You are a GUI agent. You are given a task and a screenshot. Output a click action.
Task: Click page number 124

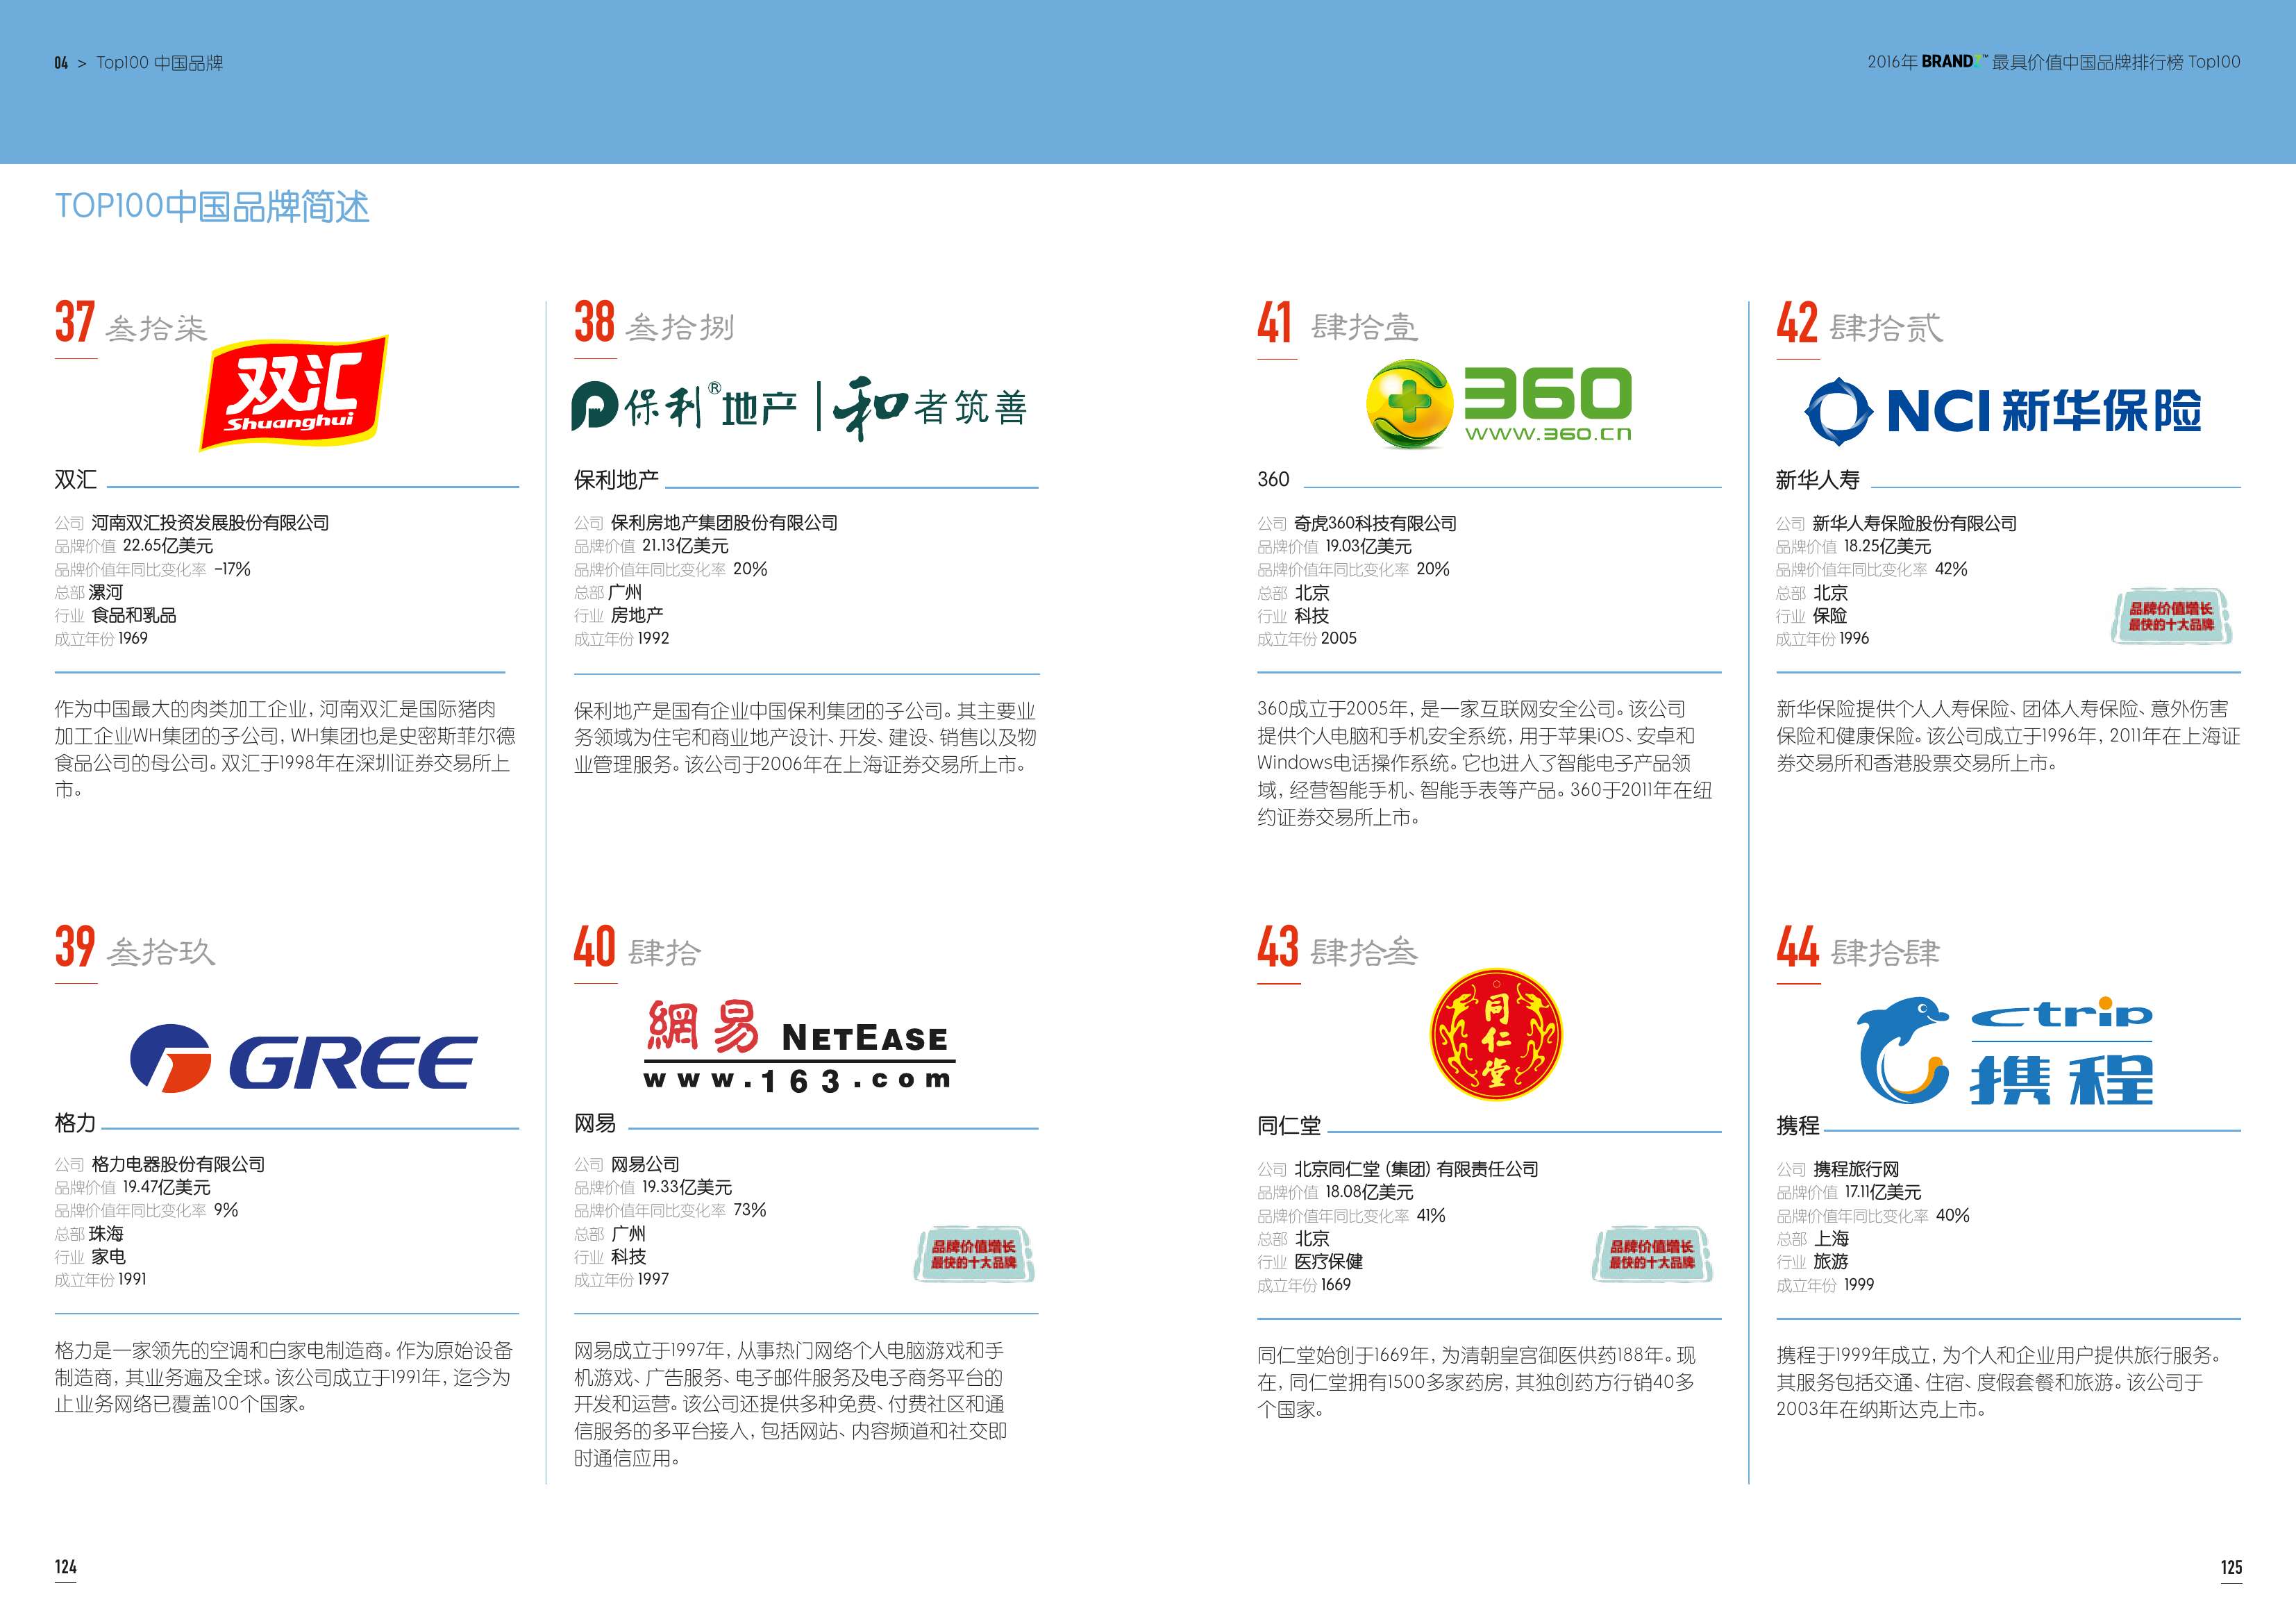click(66, 1567)
